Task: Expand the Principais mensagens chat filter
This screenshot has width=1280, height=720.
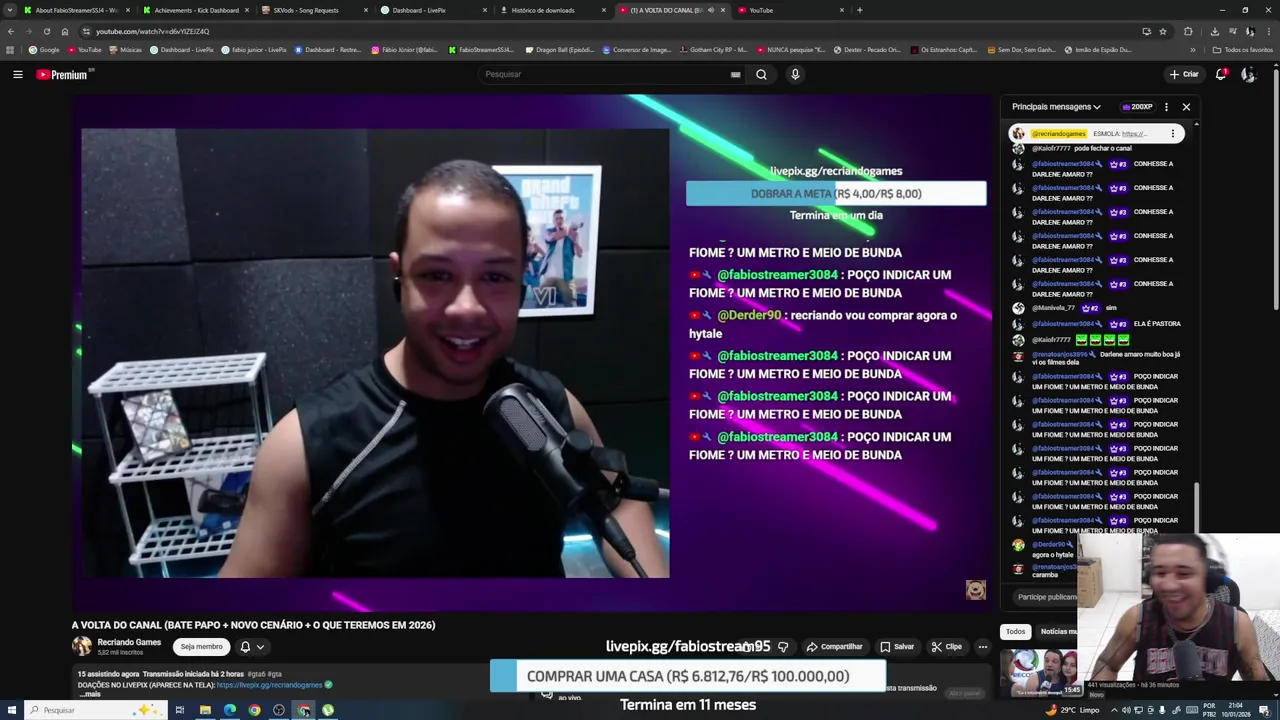Action: 1056,107
